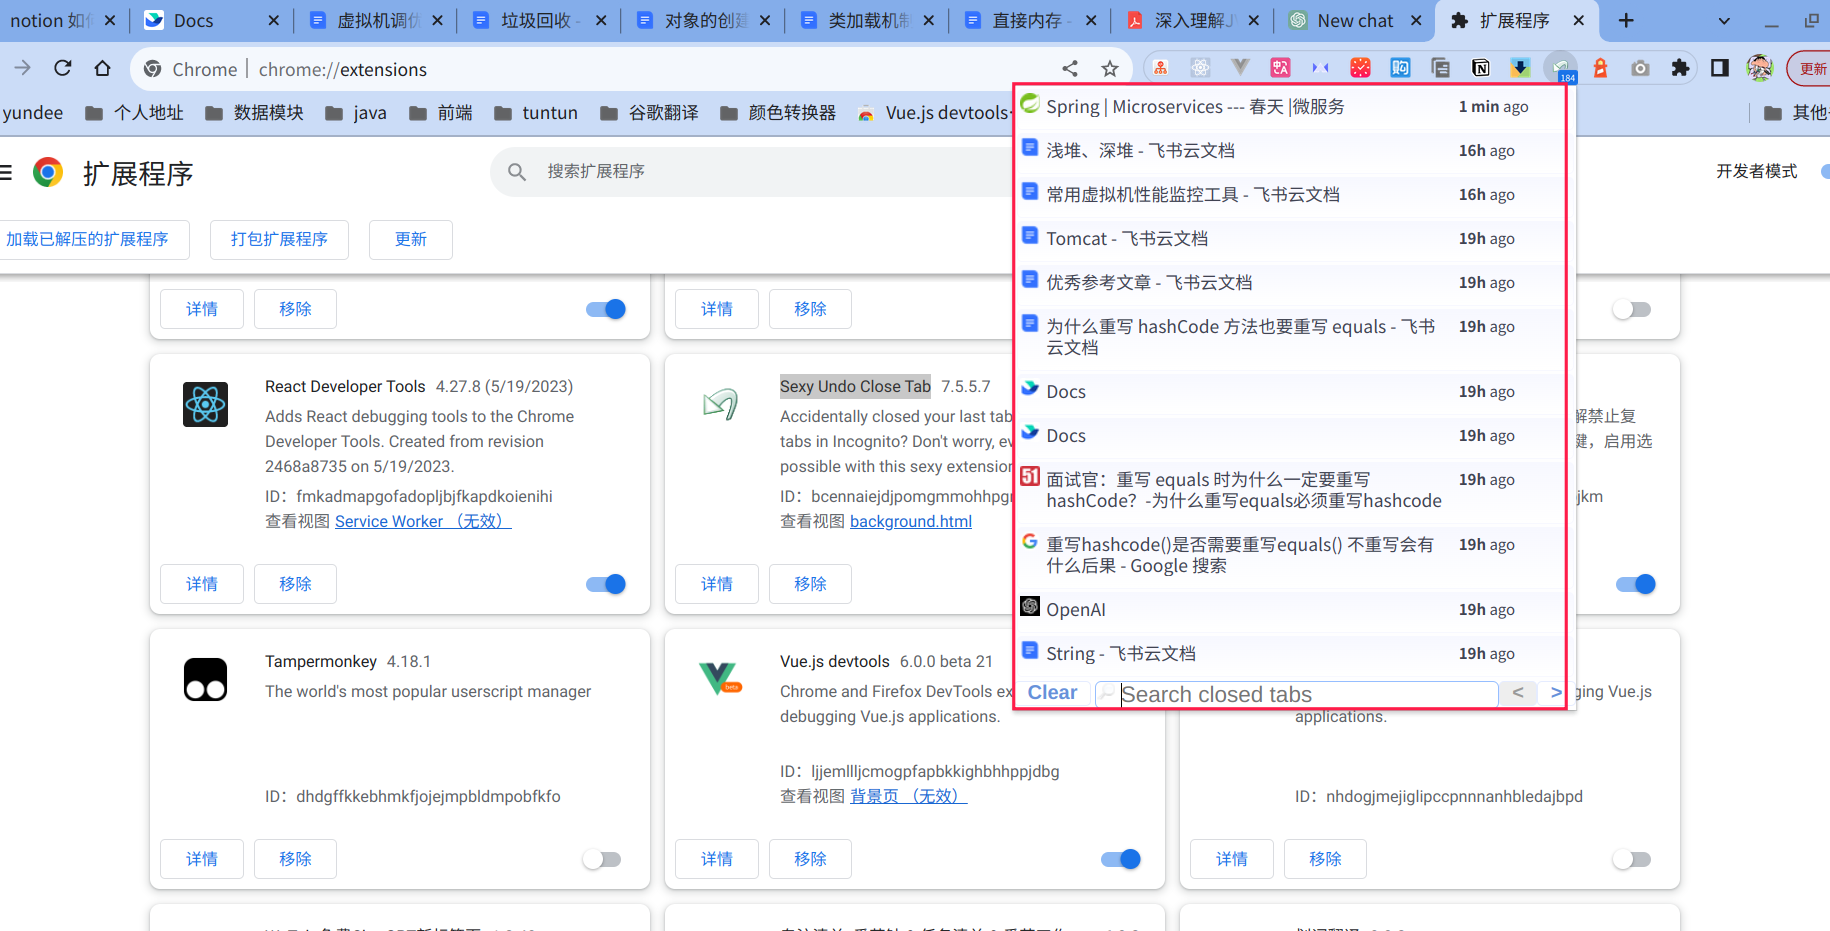The image size is (1830, 931).
Task: Disable the Vue.js devtools 6.0.0 beta toggle
Action: [x=1121, y=859]
